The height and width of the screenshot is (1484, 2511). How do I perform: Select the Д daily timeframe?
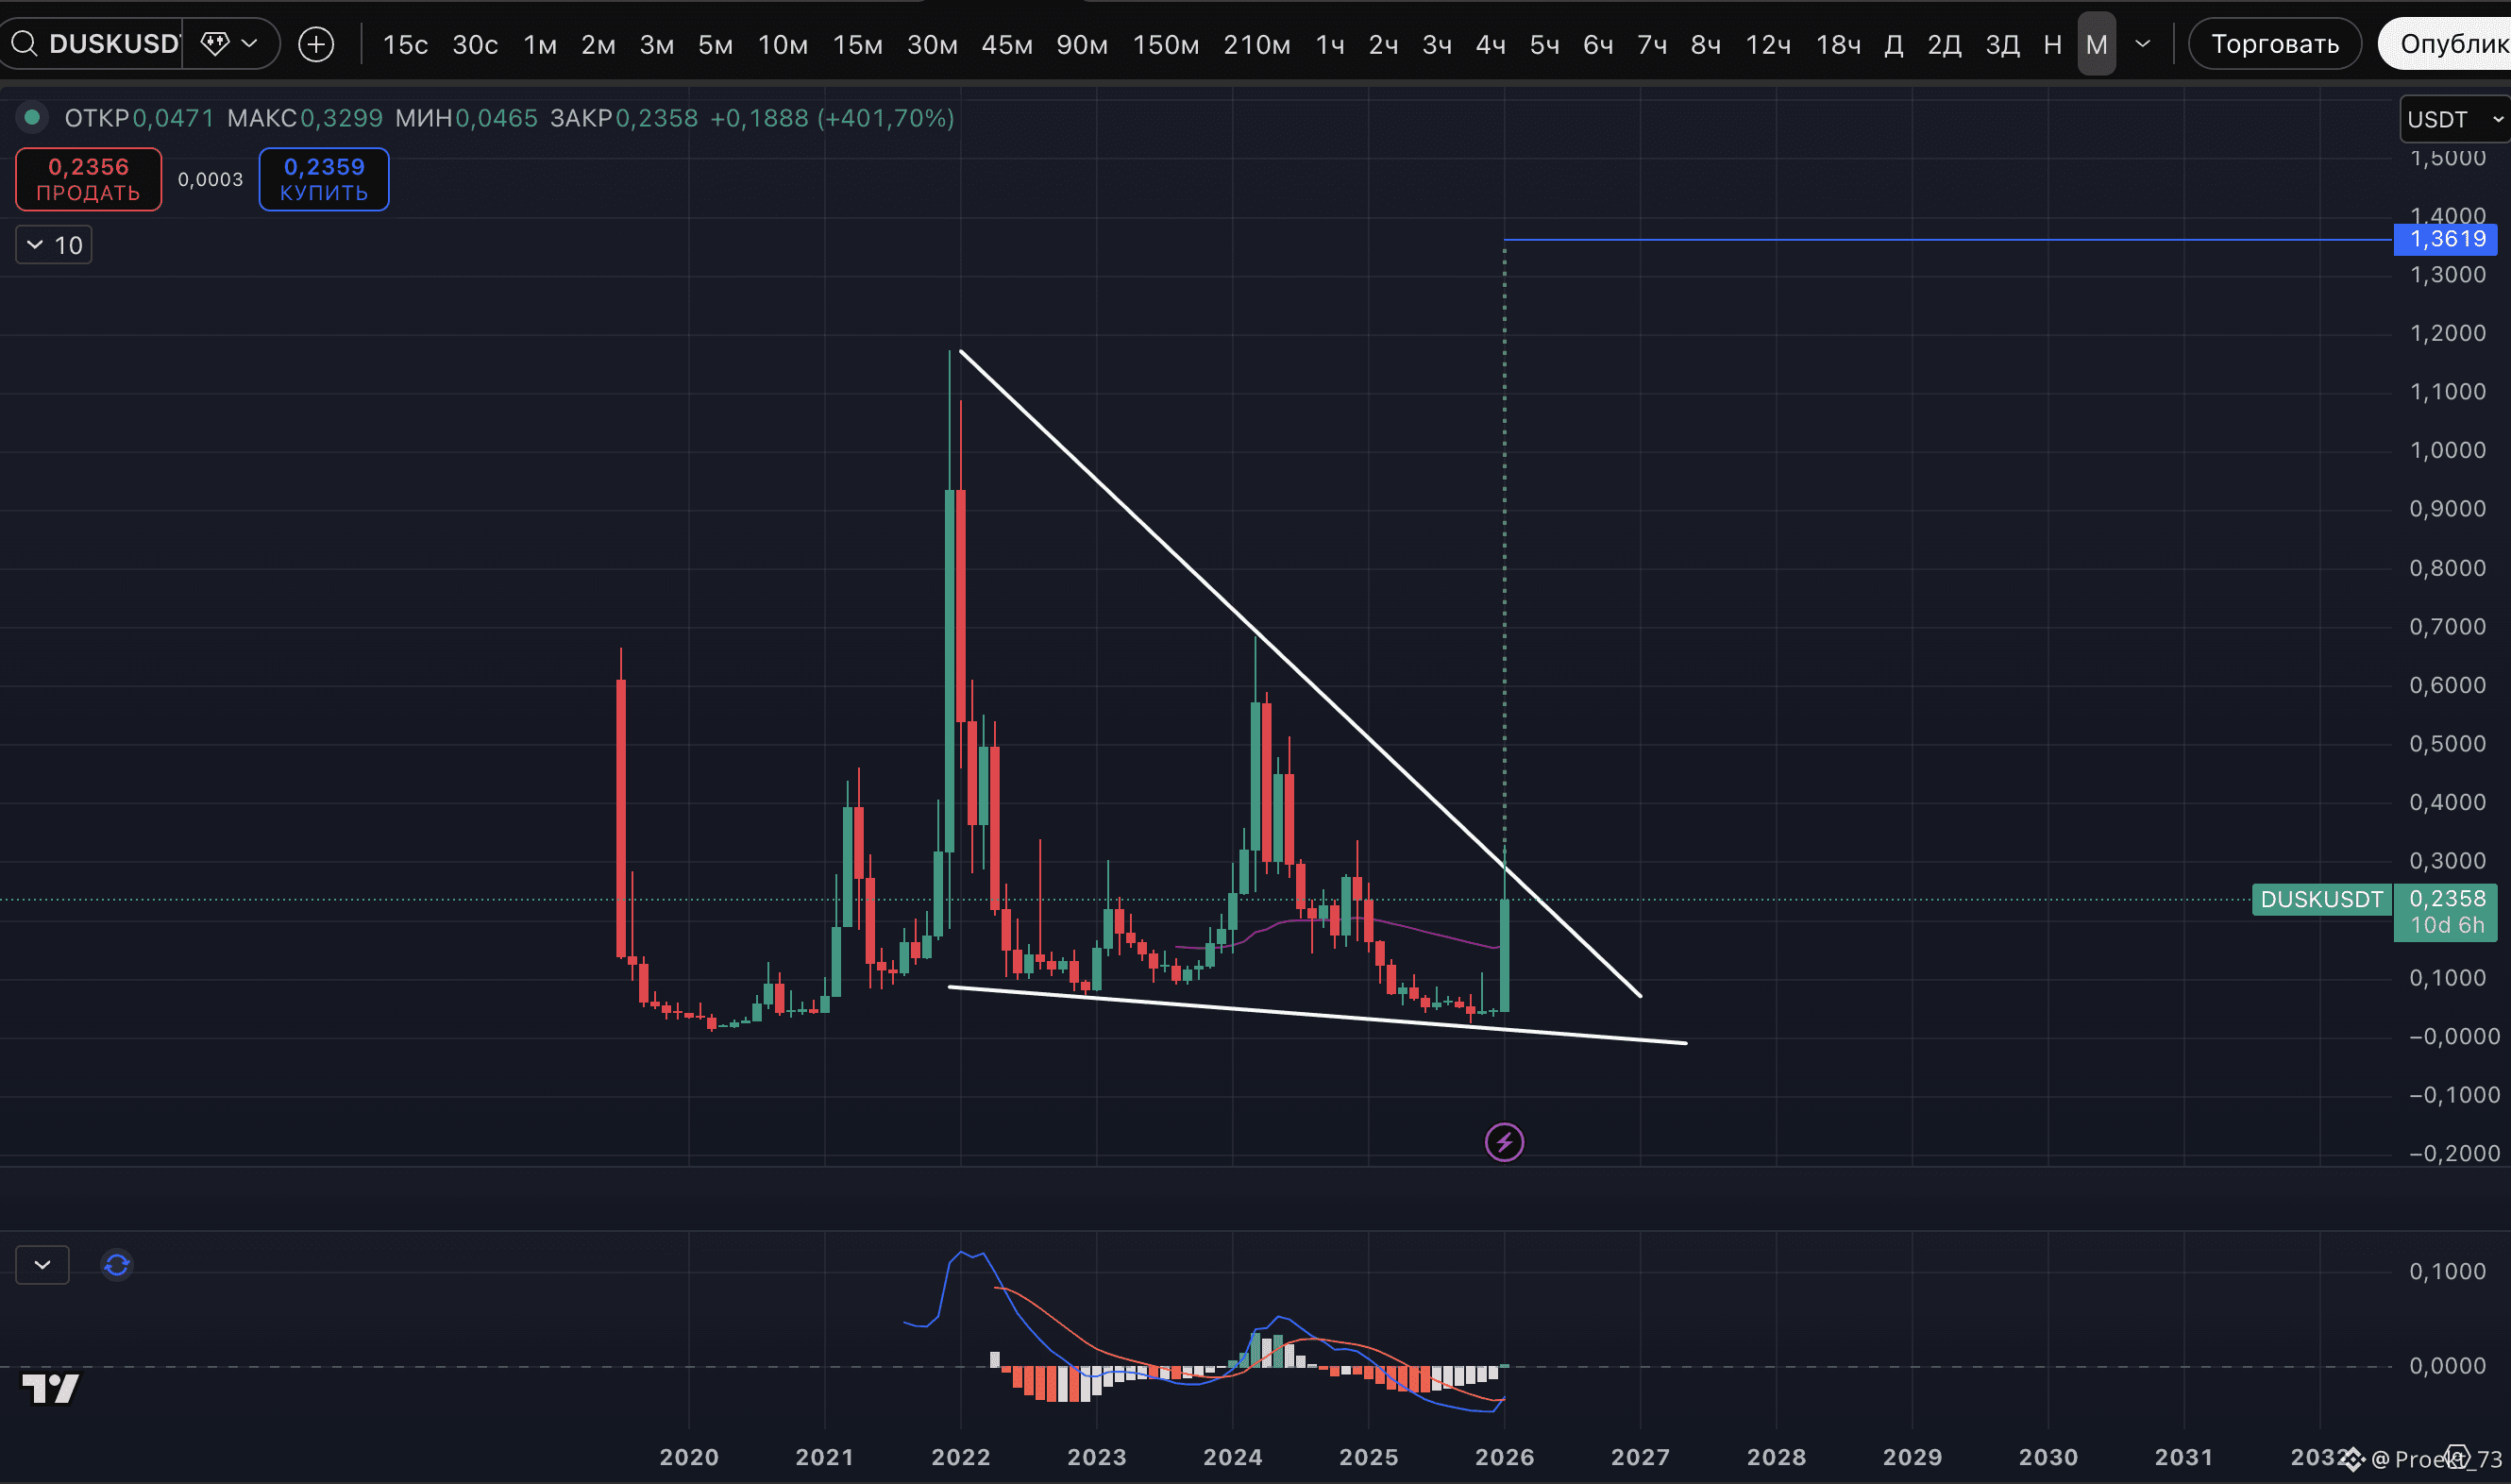[1893, 44]
